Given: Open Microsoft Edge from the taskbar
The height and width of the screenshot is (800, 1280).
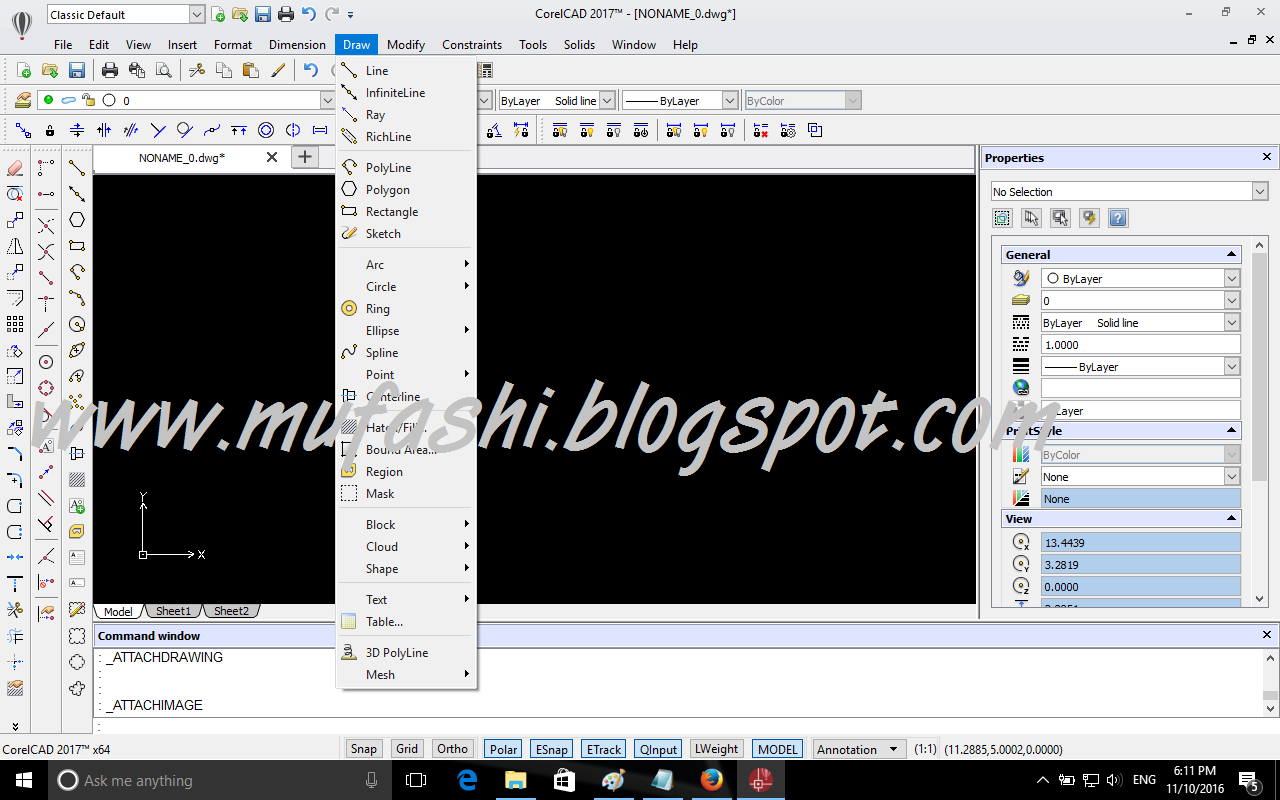Looking at the screenshot, I should (x=467, y=780).
